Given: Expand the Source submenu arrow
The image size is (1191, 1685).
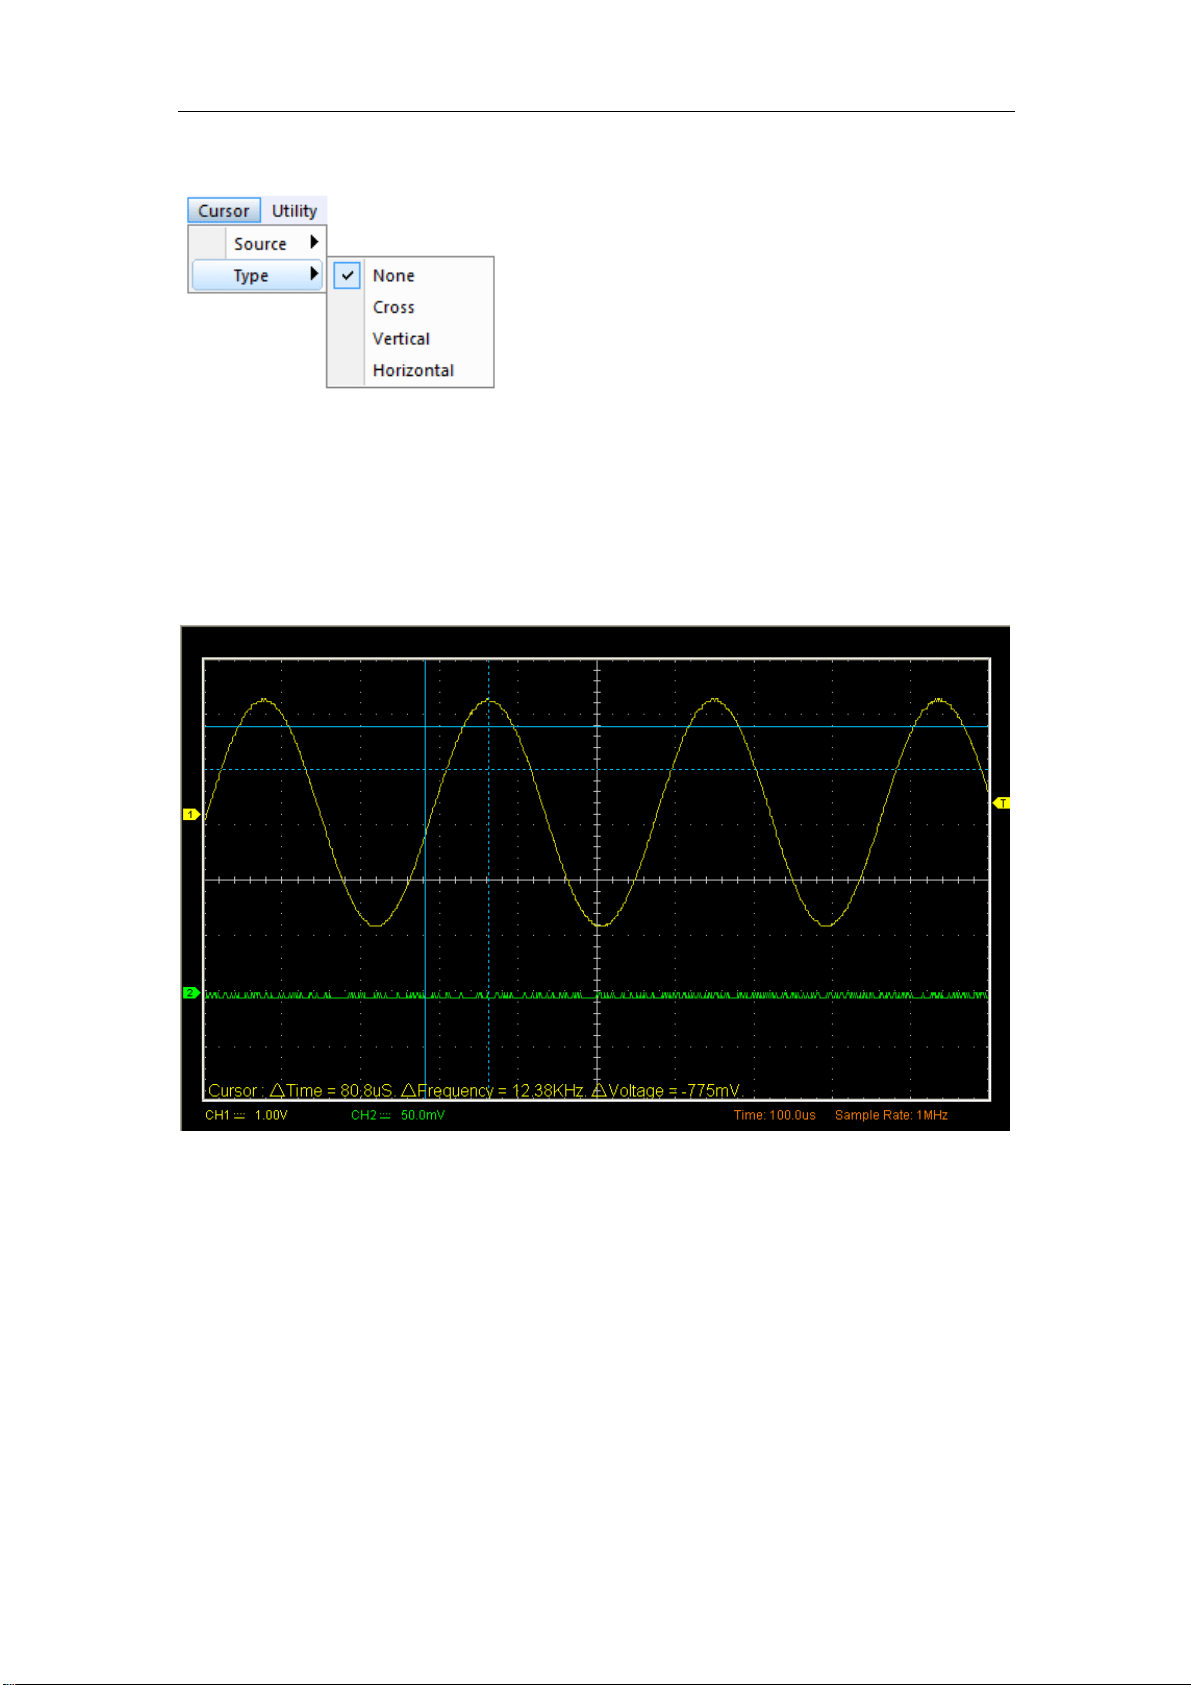Looking at the screenshot, I should click(x=314, y=242).
